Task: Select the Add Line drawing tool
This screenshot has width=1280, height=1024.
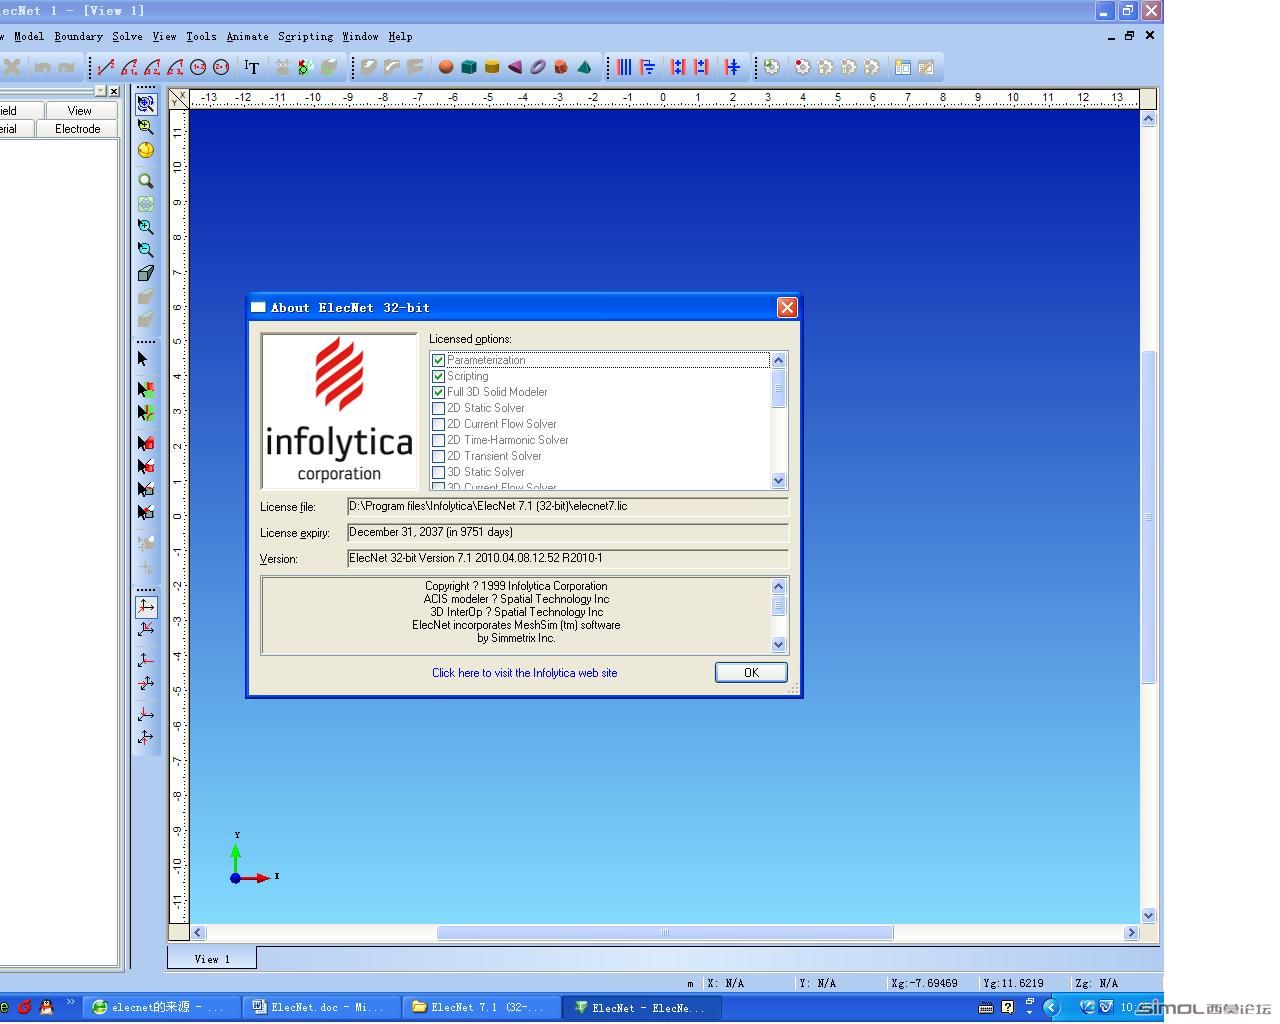Action: 106,67
